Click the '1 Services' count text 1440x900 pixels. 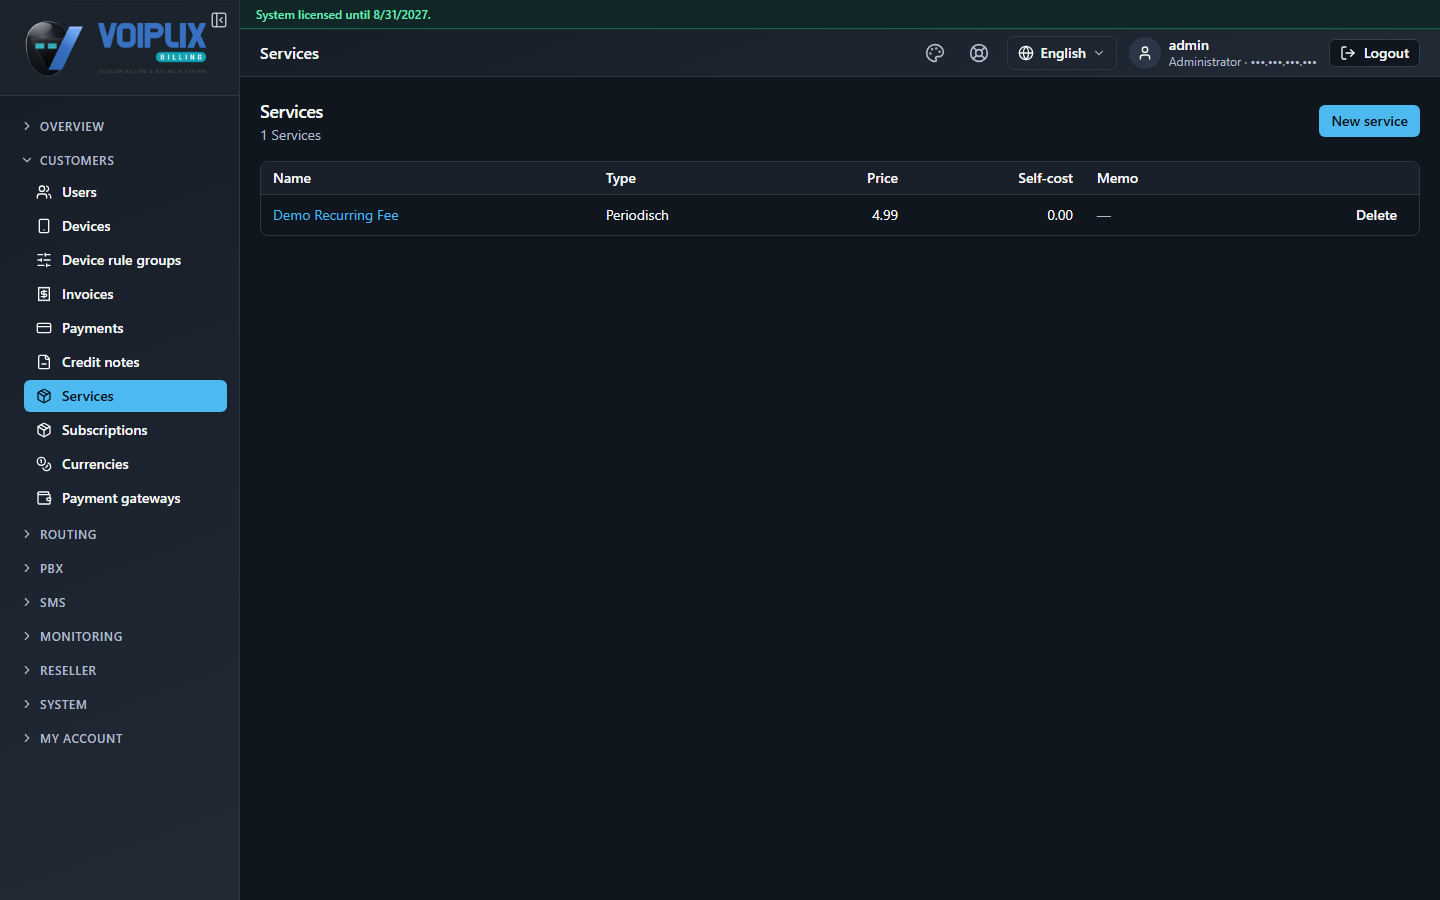291,135
